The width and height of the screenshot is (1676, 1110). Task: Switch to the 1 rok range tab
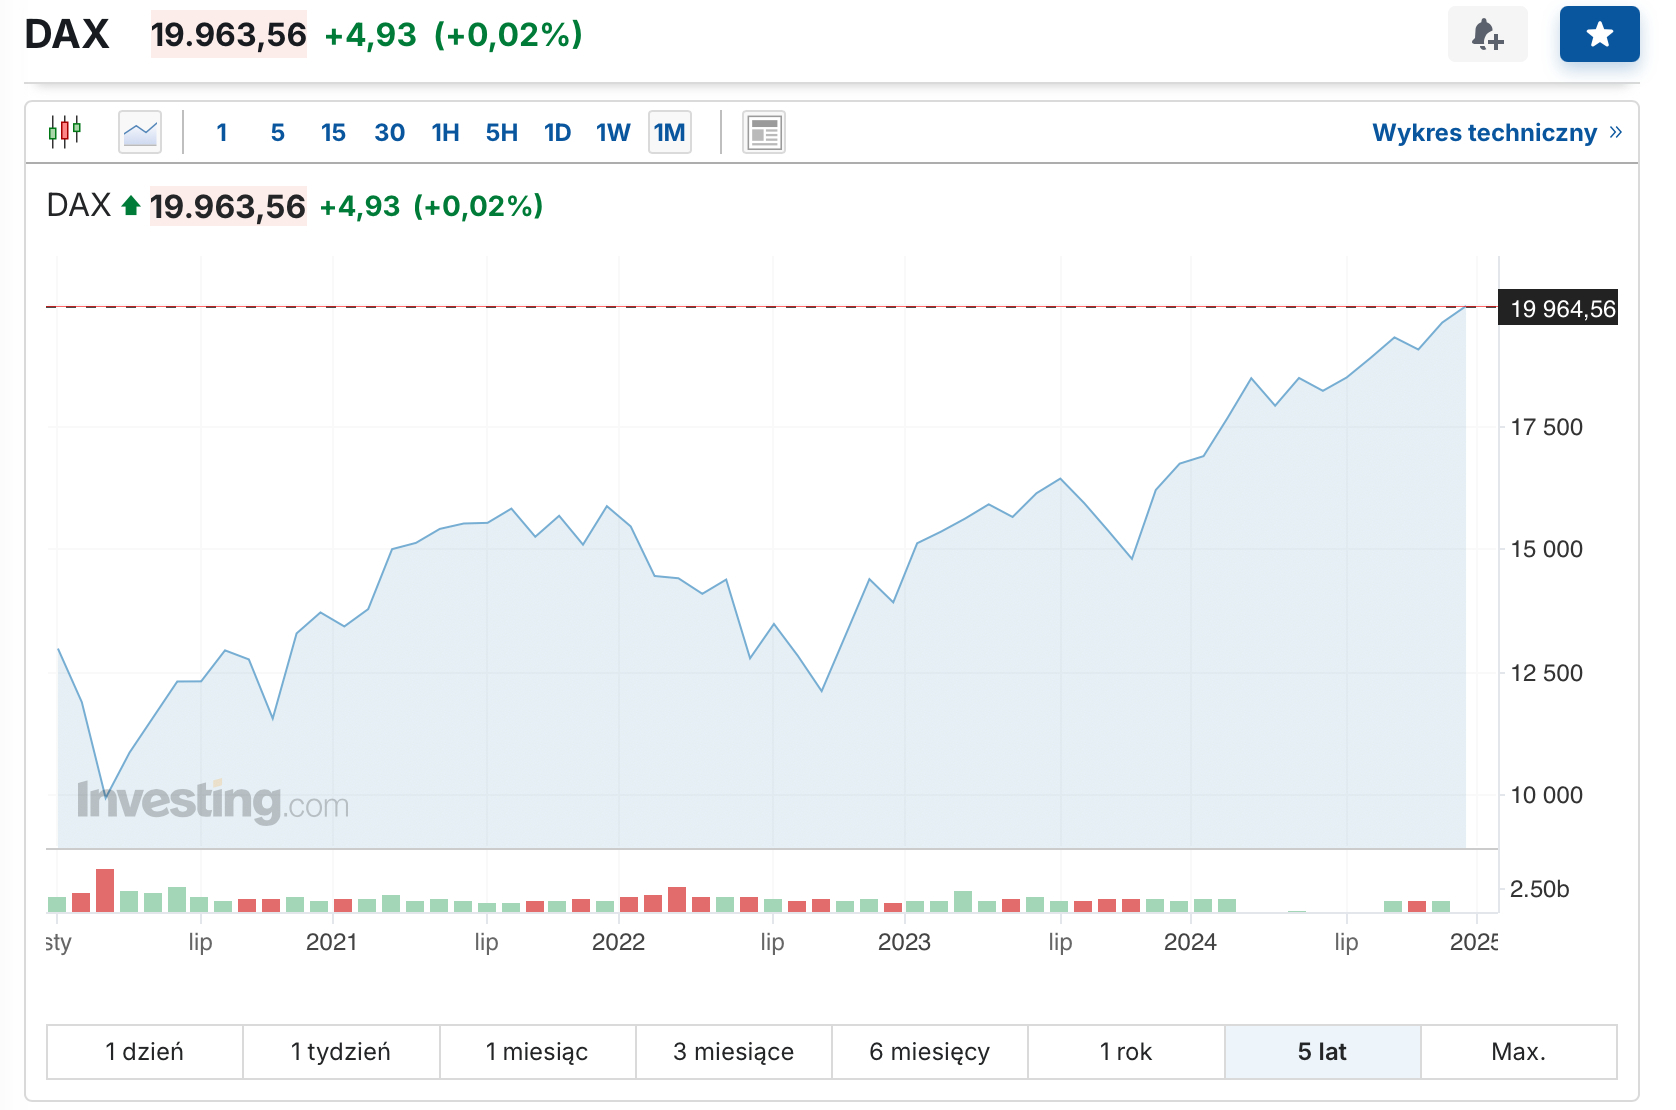point(1126,1052)
